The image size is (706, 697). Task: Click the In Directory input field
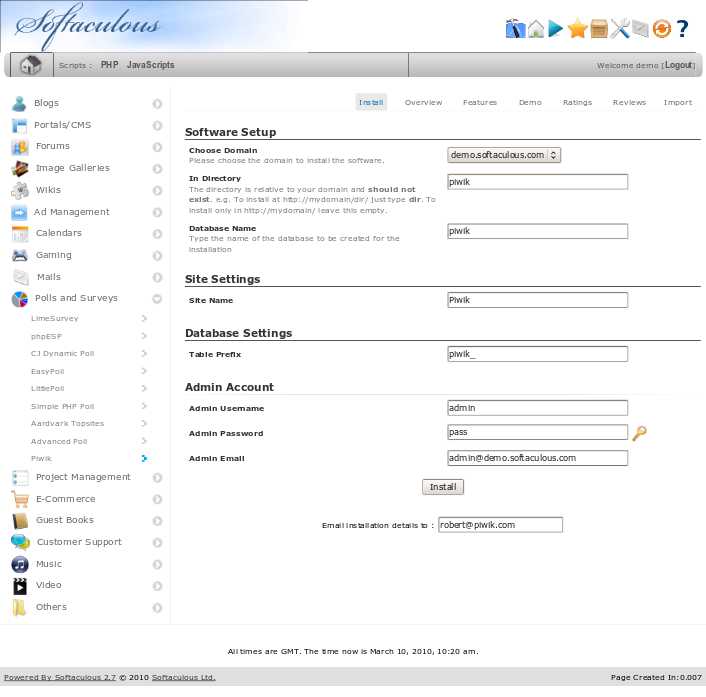[x=538, y=182]
